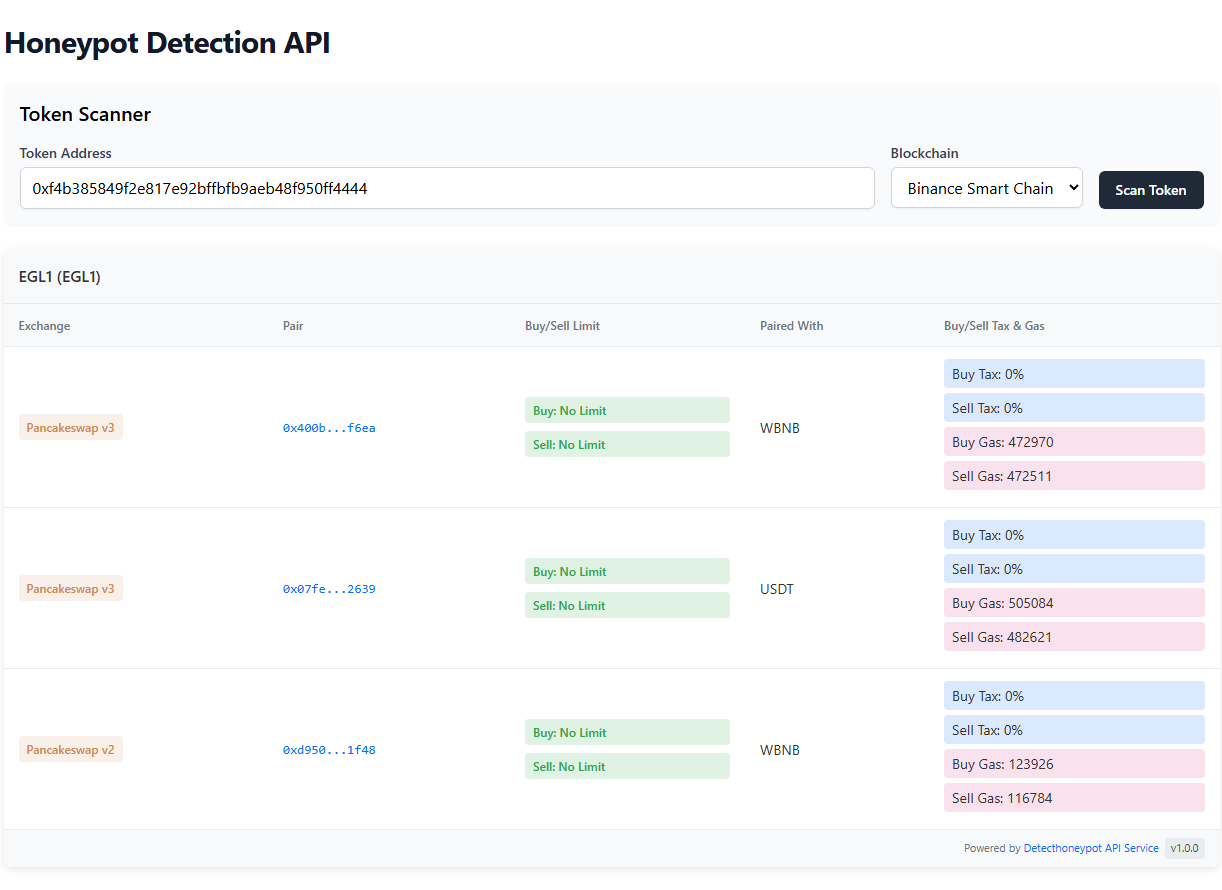Image resolution: width=1222 pixels, height=890 pixels.
Task: Click the Token Address input field
Action: click(447, 188)
